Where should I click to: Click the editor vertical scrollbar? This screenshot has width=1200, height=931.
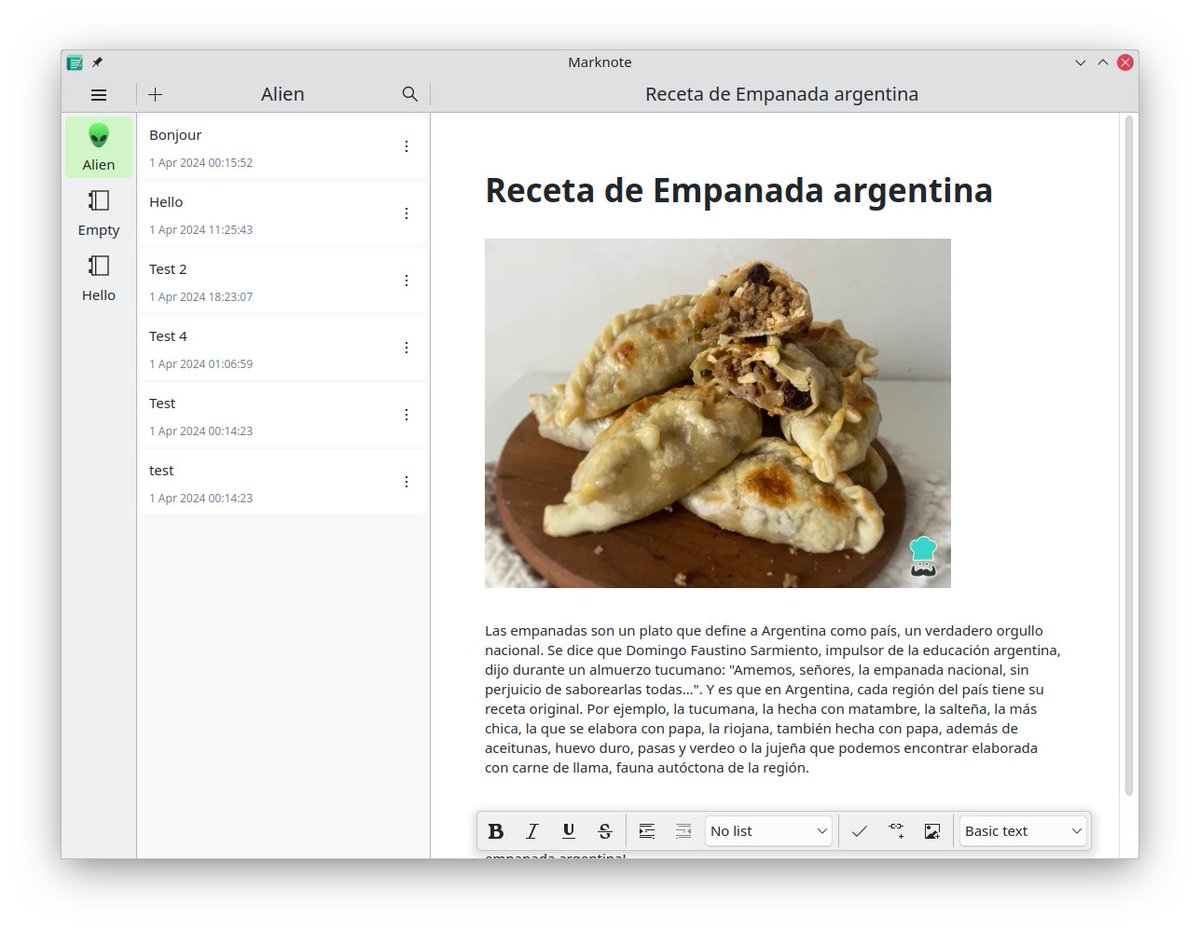pos(1130,456)
